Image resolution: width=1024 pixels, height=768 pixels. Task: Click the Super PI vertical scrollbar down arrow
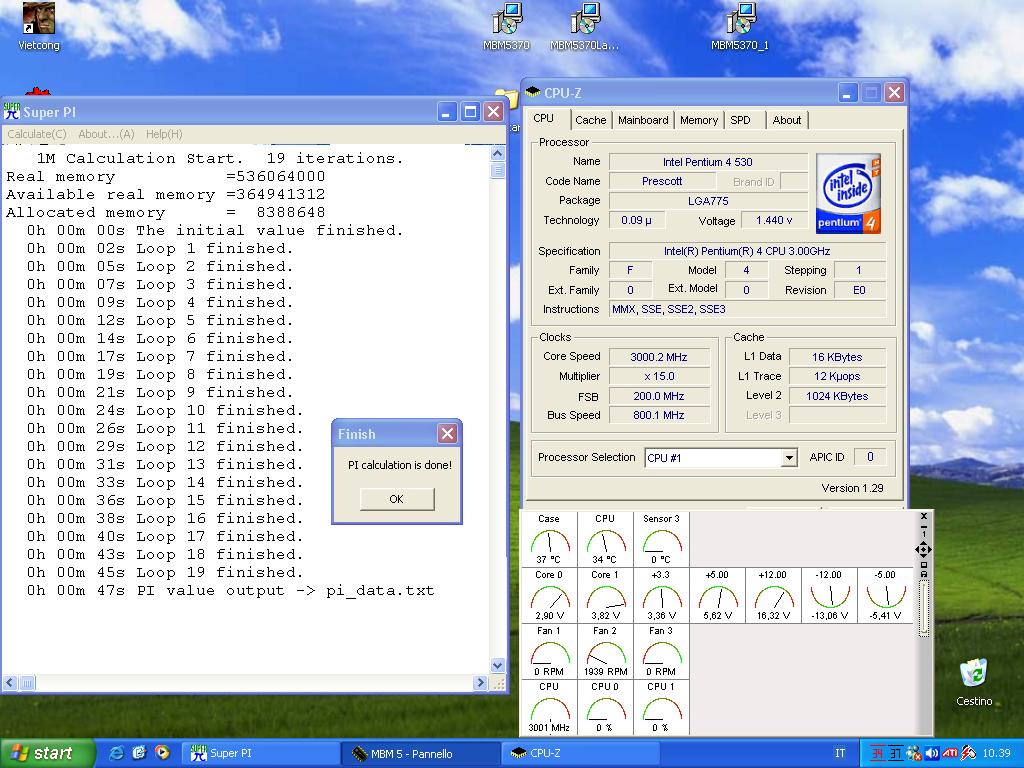click(497, 665)
